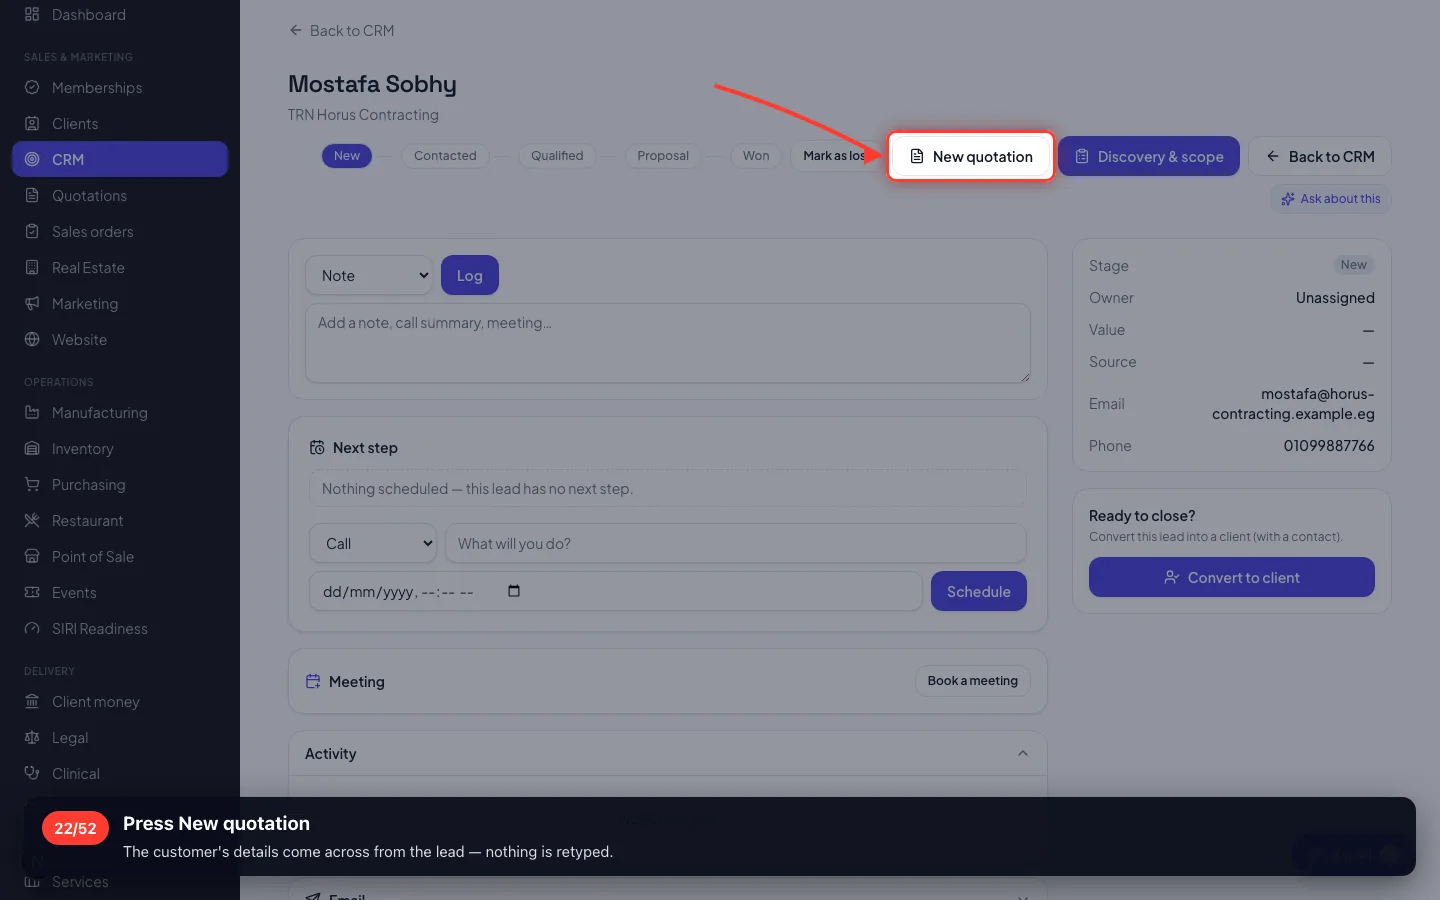Click sparkle icon on Ask about this
The image size is (1440, 900).
[x=1288, y=199]
